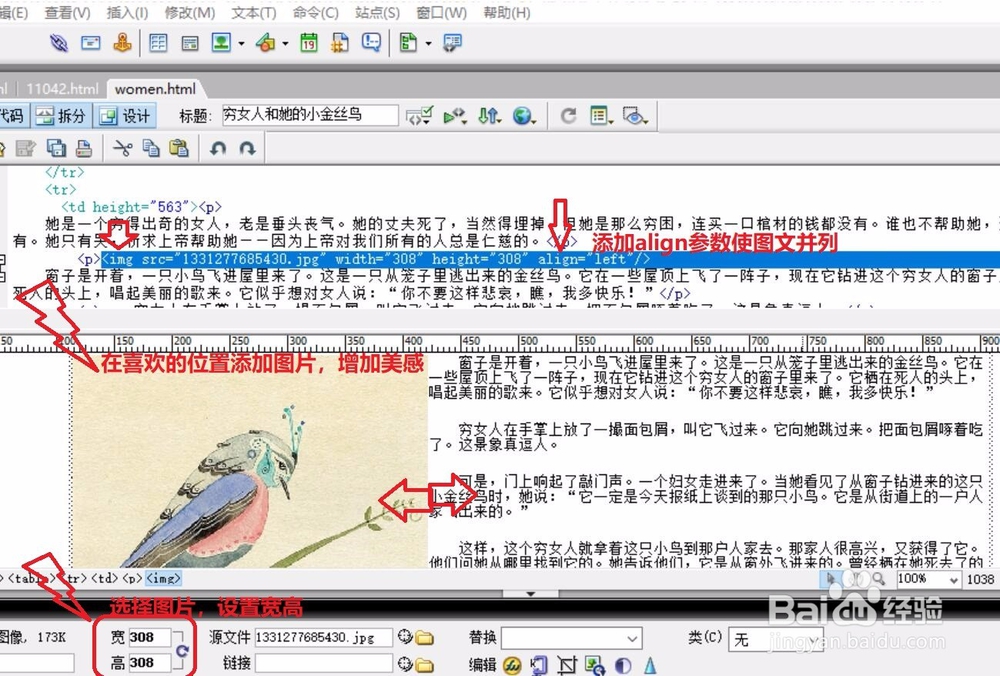Browse for 链接 with folder icon
The image size is (1000, 676).
pyautogui.click(x=425, y=665)
